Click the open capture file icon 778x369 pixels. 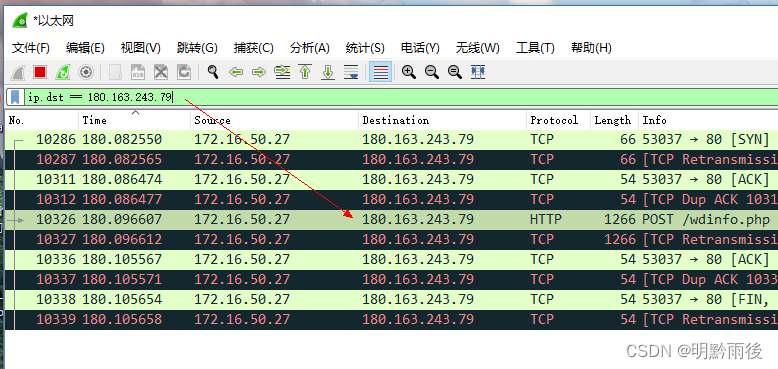pos(115,72)
